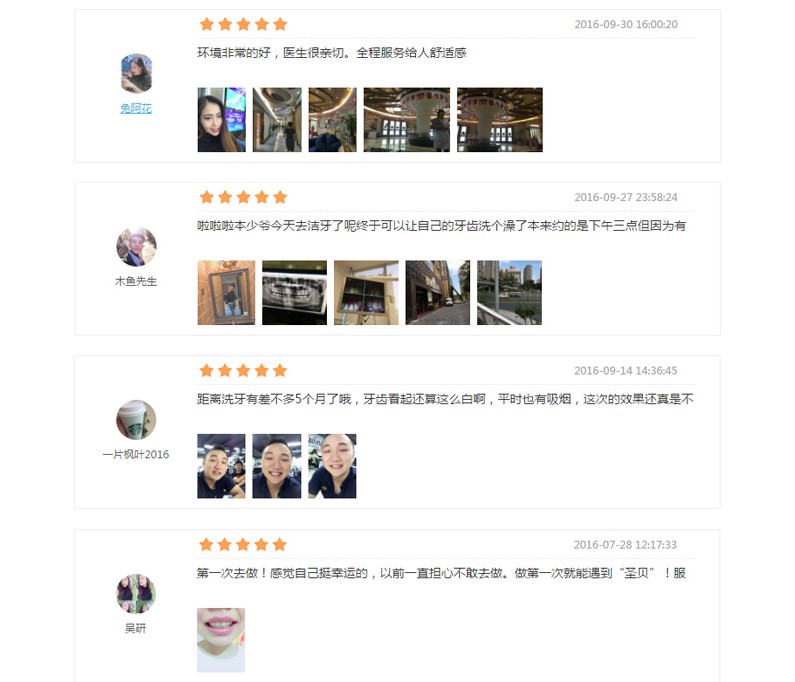Select the five-star rating of 兔阿花's review
The height and width of the screenshot is (682, 795).
[243, 24]
